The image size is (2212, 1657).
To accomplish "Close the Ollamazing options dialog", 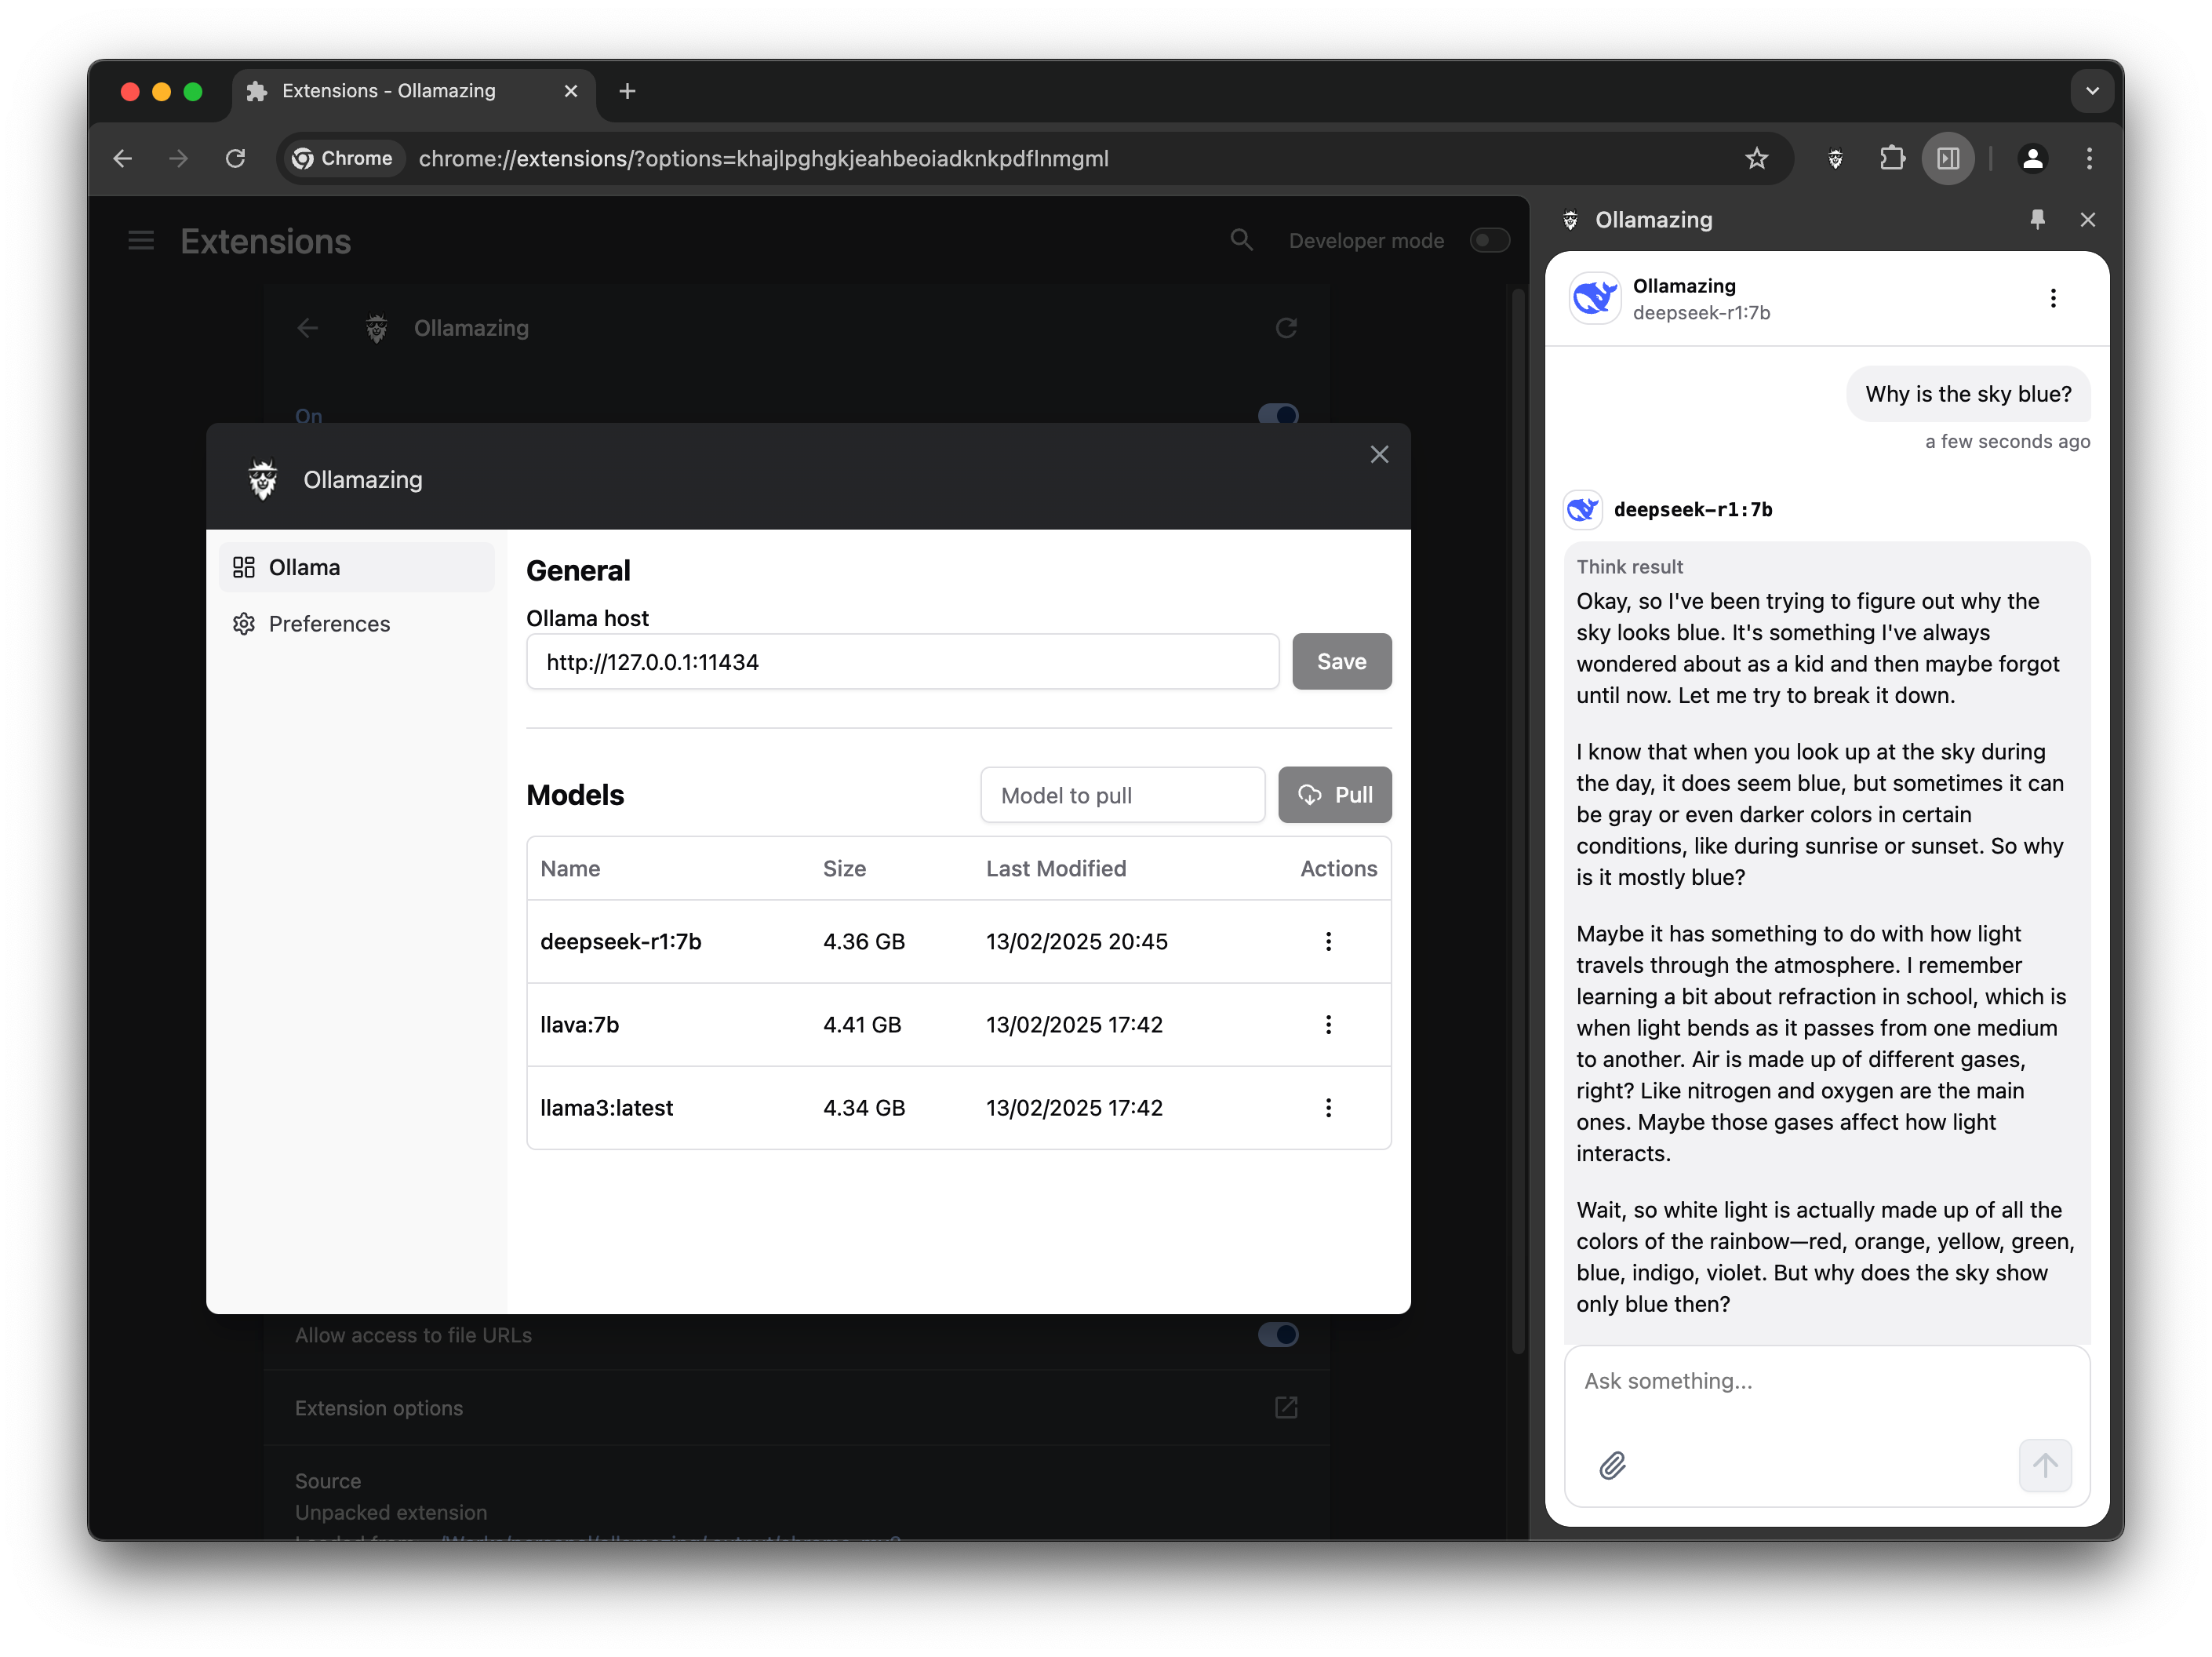I will point(1380,455).
